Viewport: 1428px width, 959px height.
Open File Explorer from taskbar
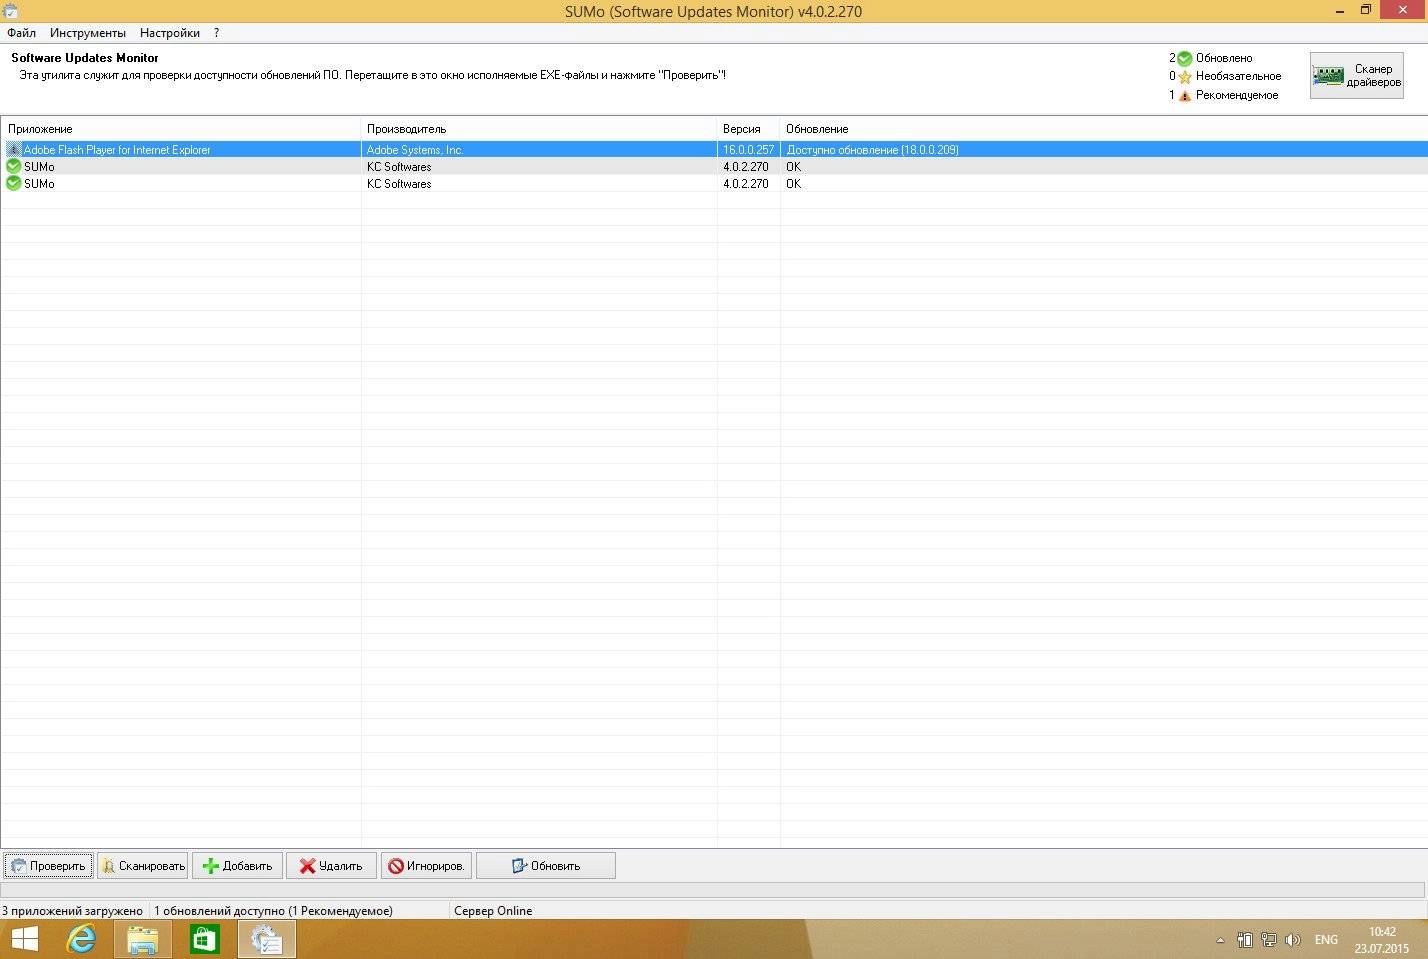142,940
